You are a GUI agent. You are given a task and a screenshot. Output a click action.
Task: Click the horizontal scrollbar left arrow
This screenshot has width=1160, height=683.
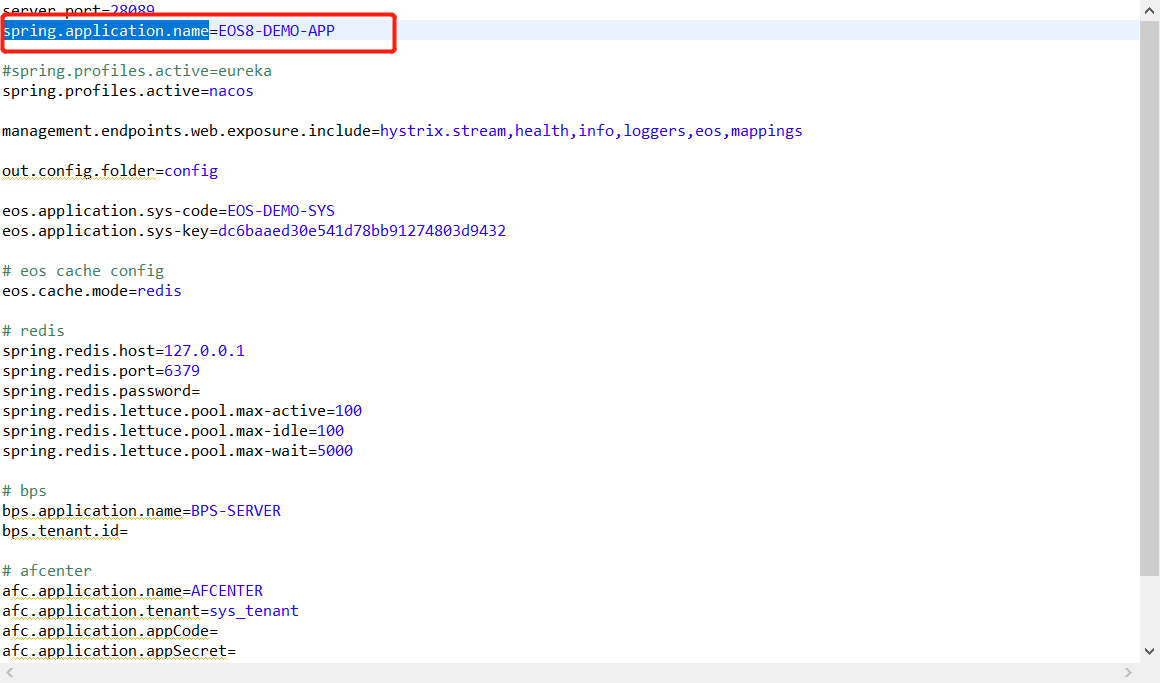pos(9,672)
